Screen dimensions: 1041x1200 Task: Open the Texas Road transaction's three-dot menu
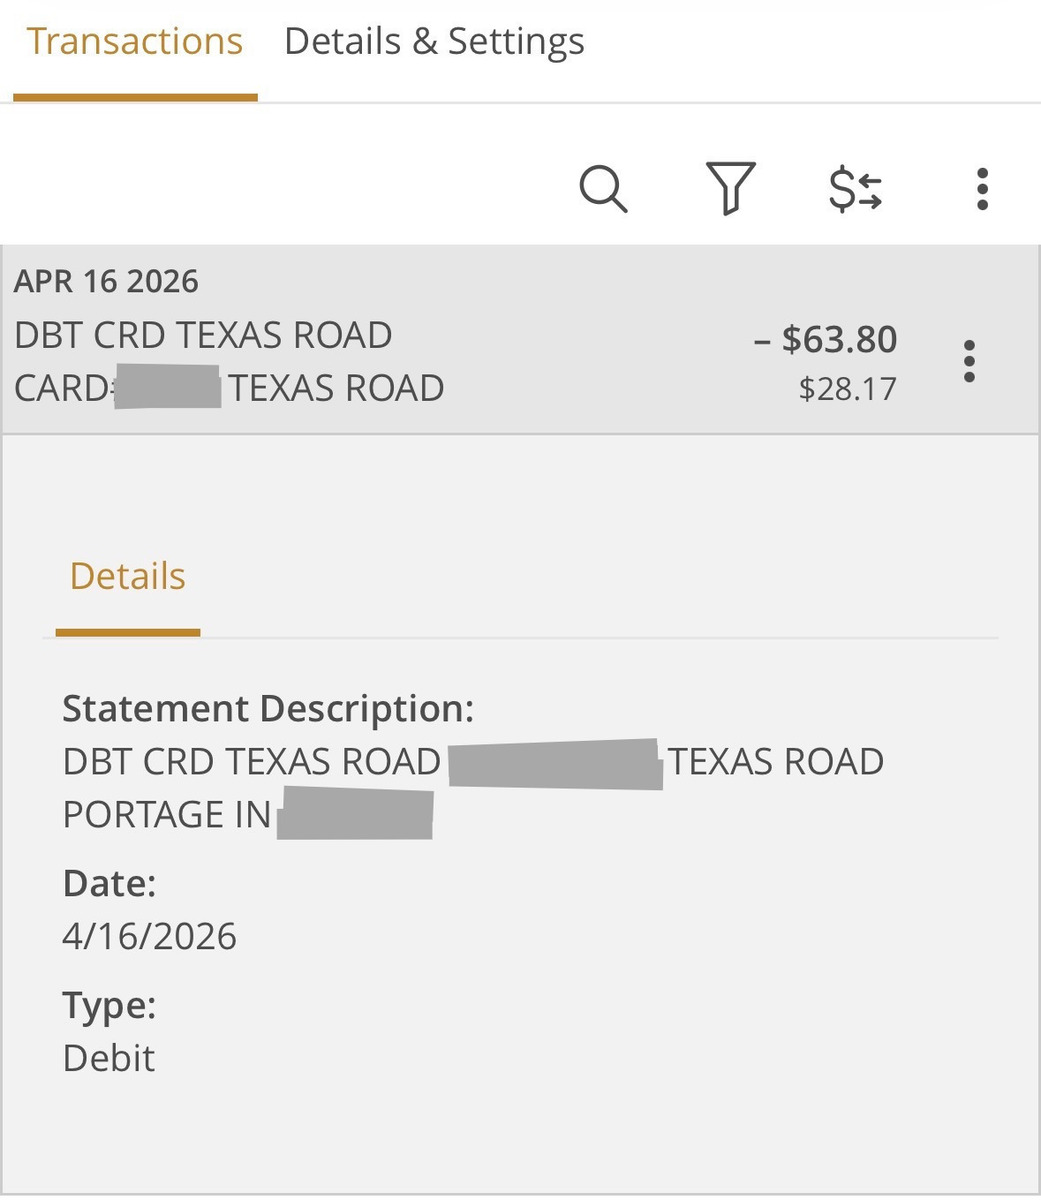pos(968,361)
